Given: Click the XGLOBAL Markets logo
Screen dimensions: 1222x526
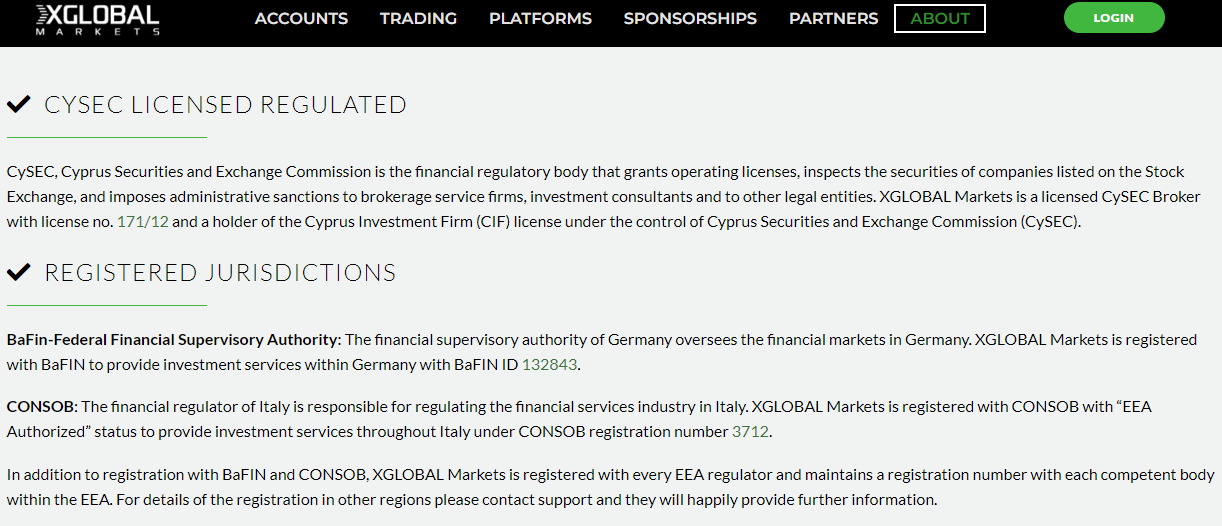Looking at the screenshot, I should (97, 19).
